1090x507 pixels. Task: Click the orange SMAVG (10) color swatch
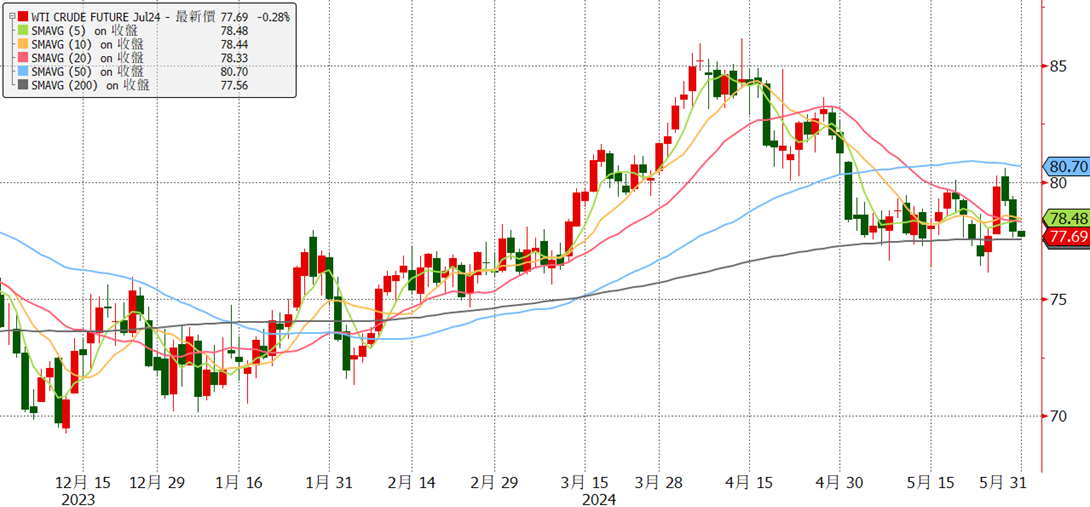24,44
